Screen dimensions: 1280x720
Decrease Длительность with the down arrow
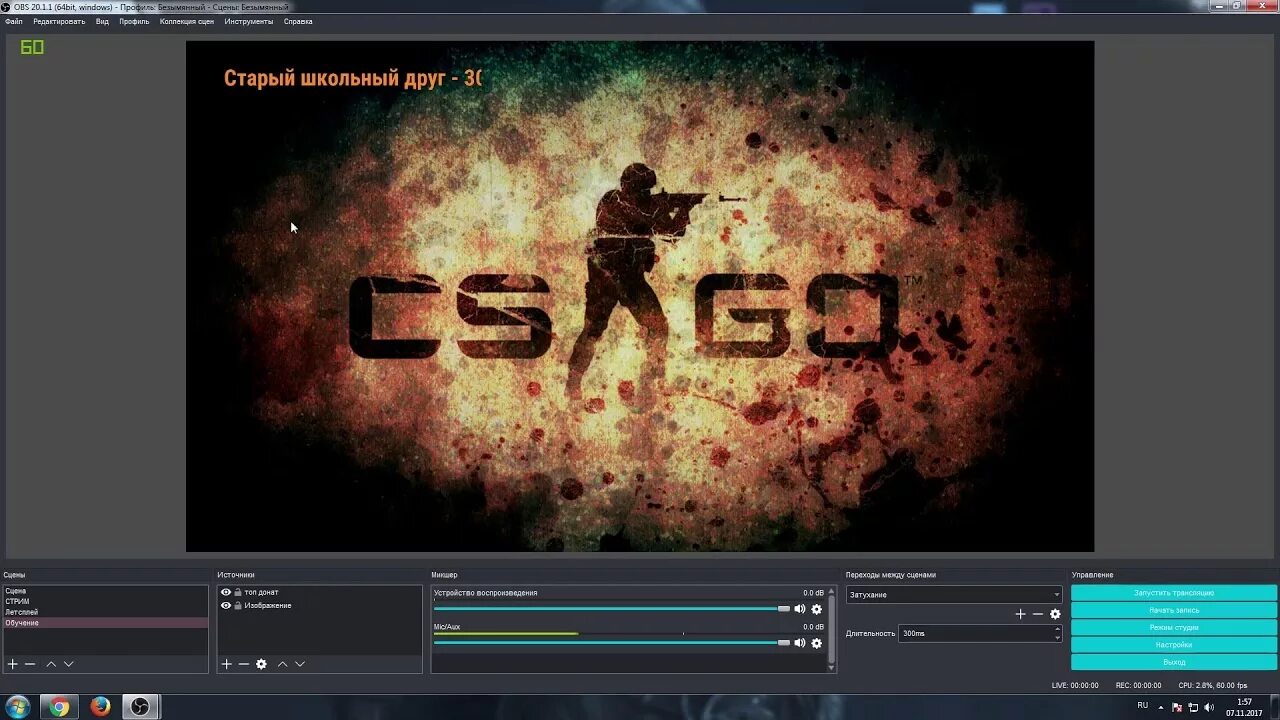[1057, 638]
